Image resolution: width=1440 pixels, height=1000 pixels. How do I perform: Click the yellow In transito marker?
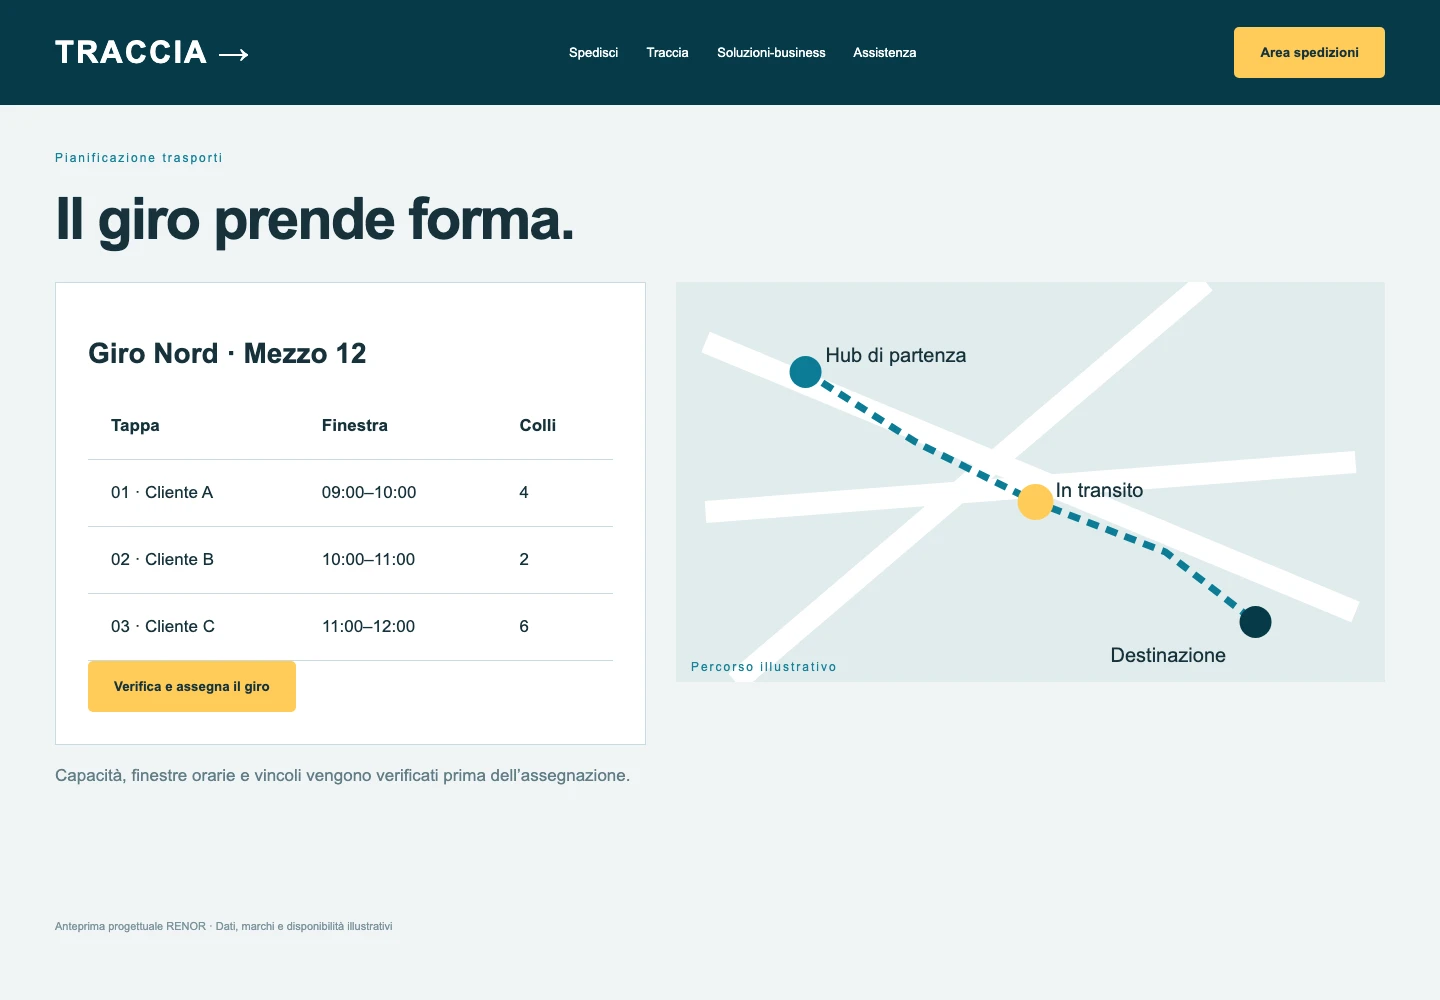(x=1035, y=502)
